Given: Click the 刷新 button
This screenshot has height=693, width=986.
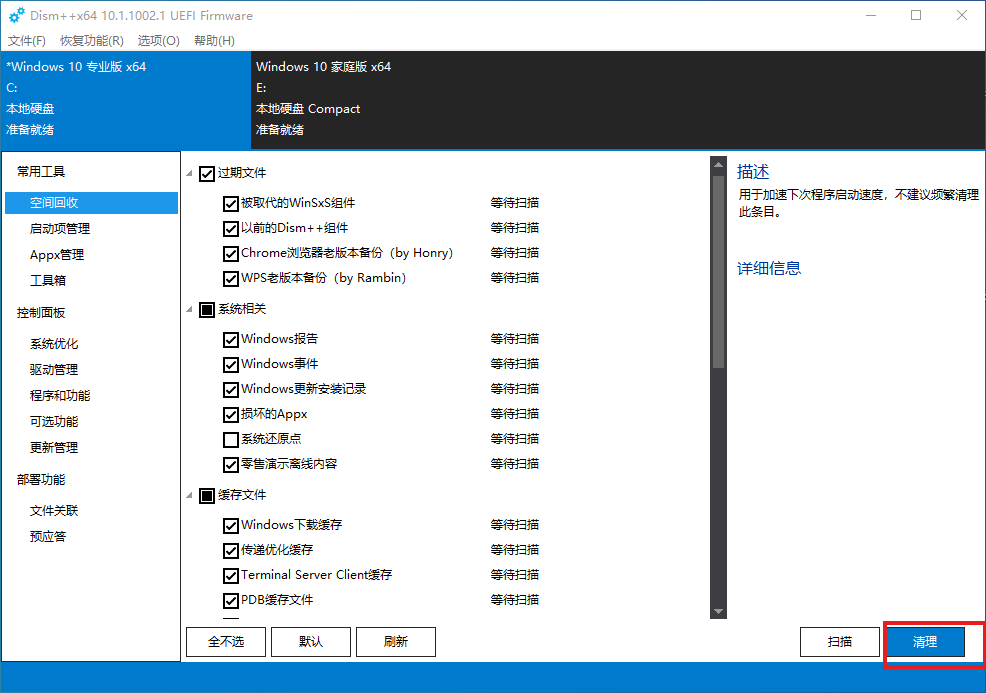Looking at the screenshot, I should tap(396, 641).
